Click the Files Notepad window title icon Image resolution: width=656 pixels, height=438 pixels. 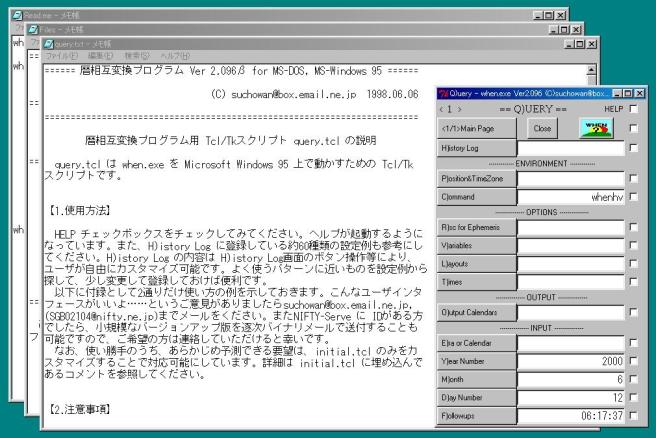click(33, 30)
